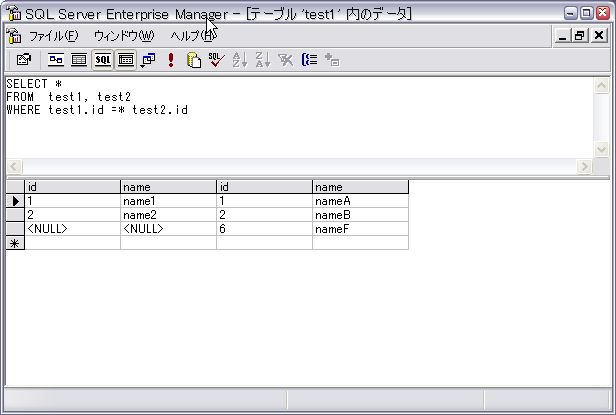Click the first 'id' column header
The height and width of the screenshot is (415, 616).
72,187
